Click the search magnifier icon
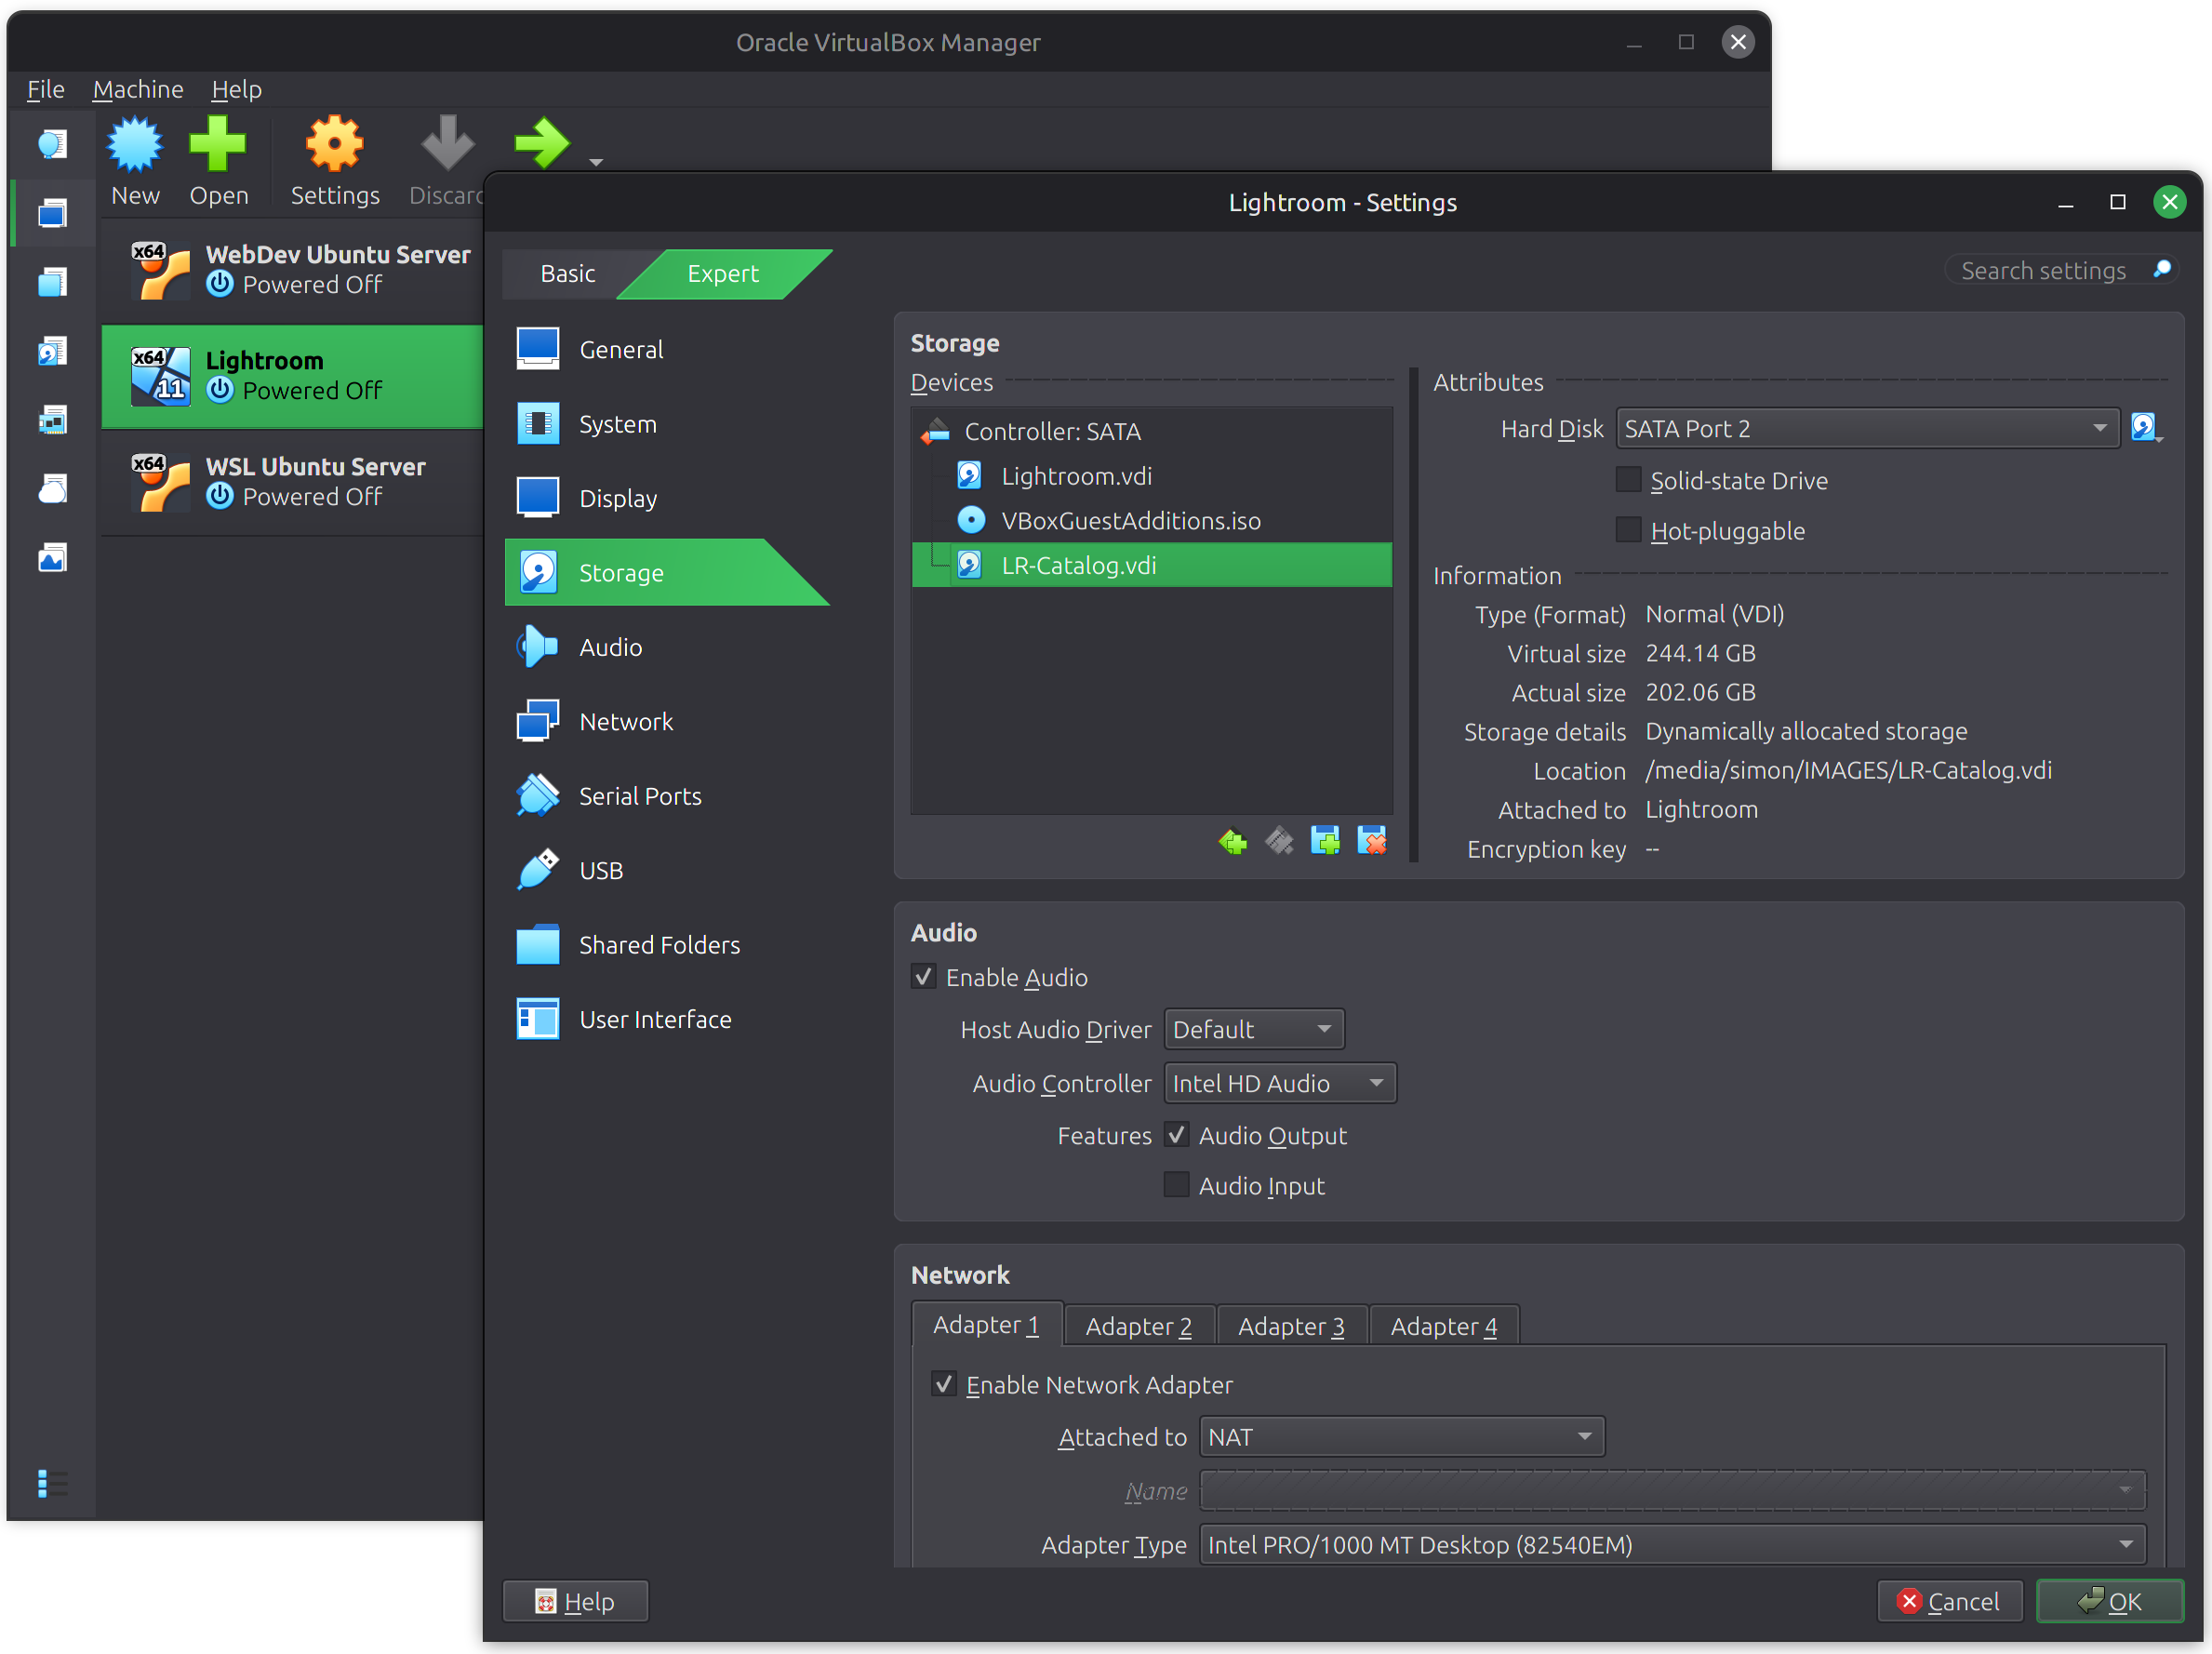 (2162, 269)
